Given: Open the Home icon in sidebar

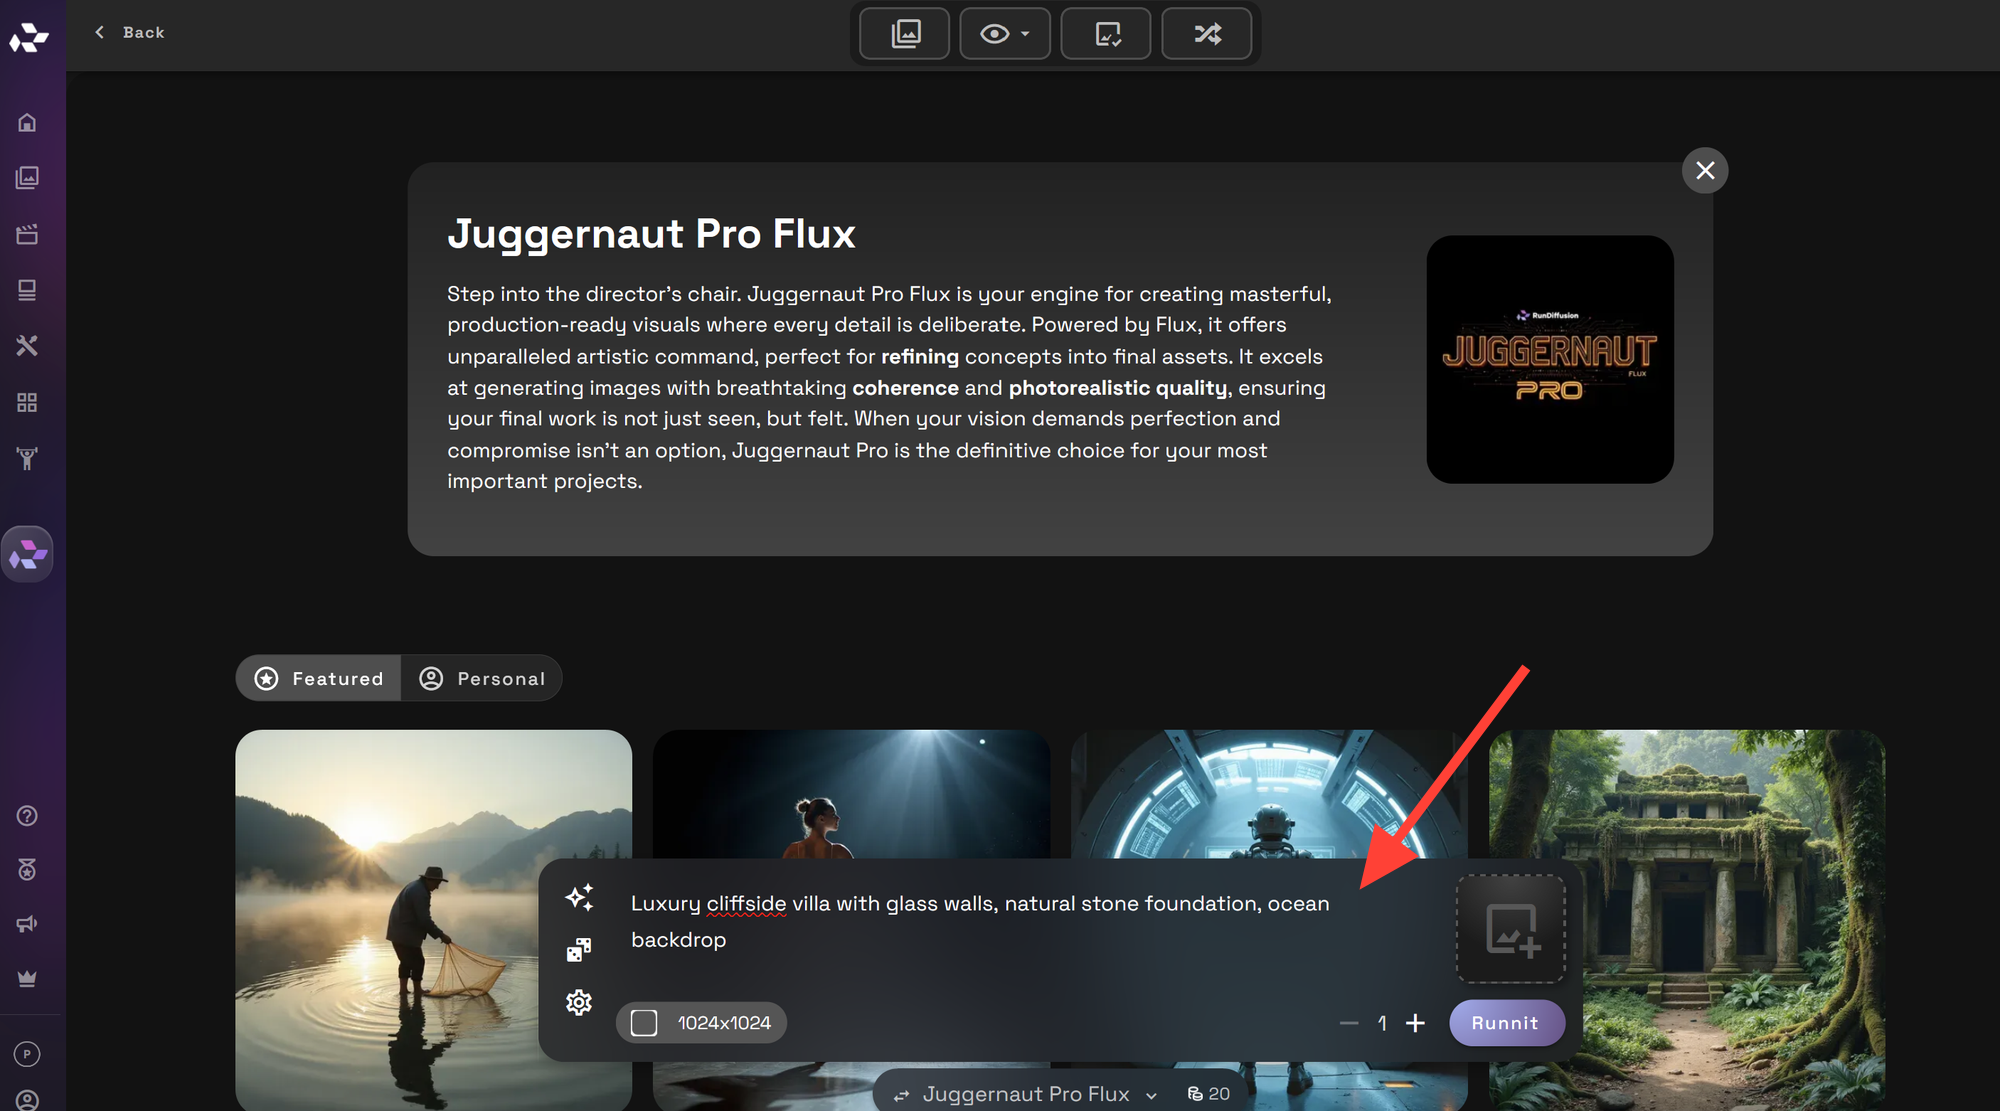Looking at the screenshot, I should coord(27,122).
